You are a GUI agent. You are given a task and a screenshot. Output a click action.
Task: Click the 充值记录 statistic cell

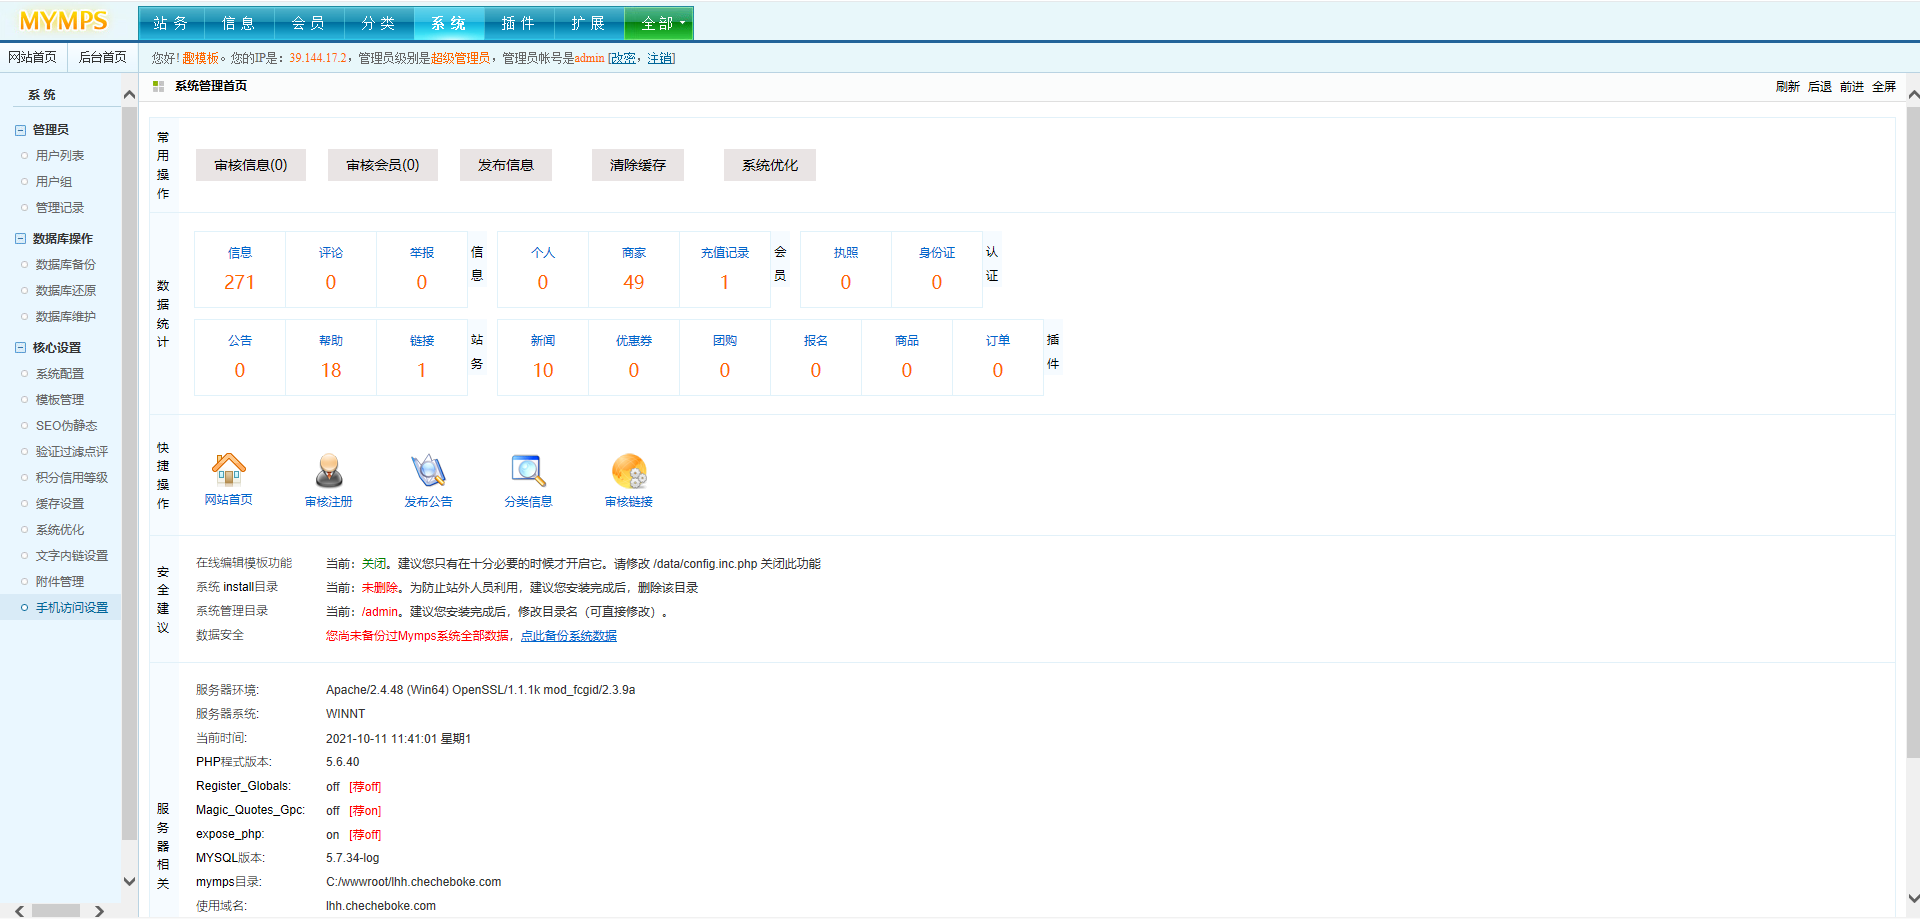click(x=725, y=270)
